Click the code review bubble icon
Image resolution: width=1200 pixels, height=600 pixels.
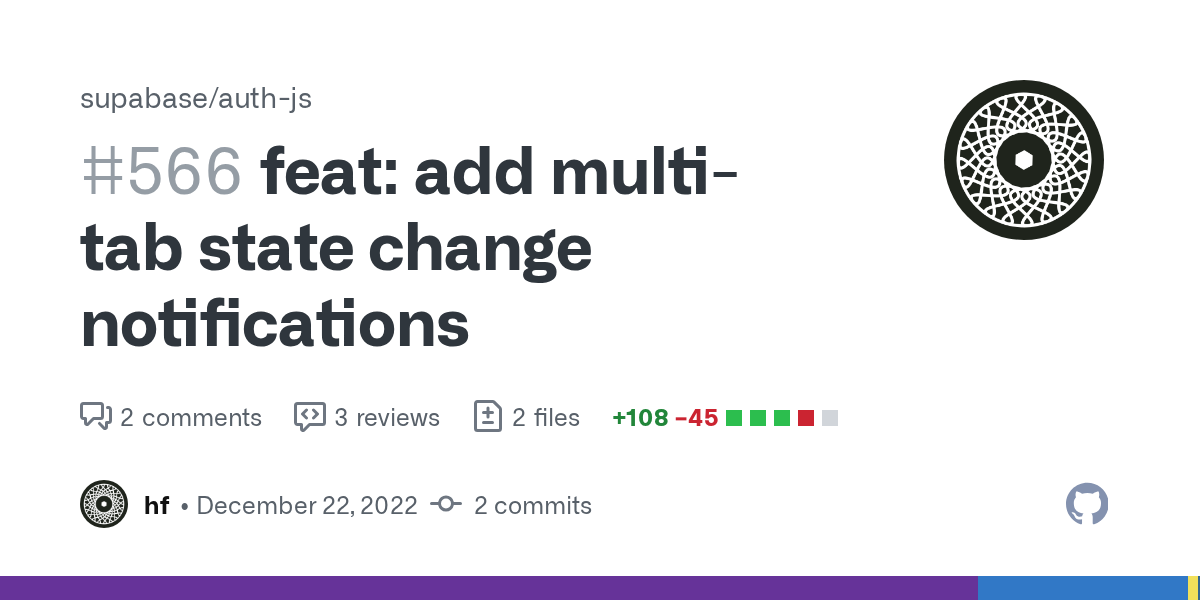point(309,416)
